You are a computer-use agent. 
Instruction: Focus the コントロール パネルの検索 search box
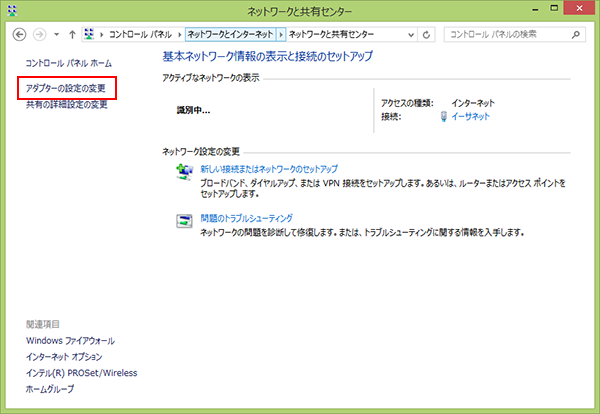(514, 34)
